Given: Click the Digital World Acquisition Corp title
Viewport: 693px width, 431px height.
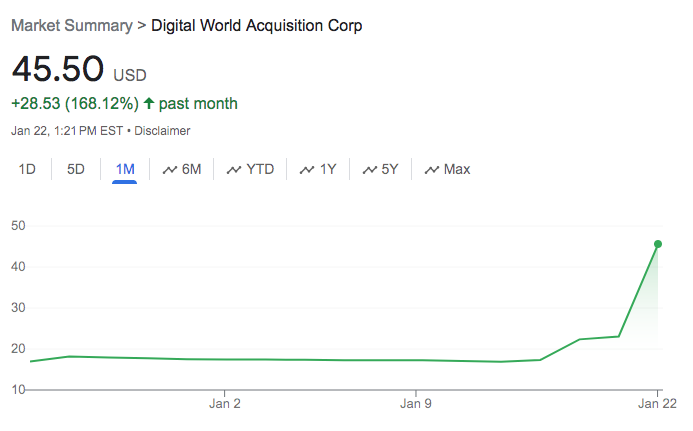Looking at the screenshot, I should (256, 25).
